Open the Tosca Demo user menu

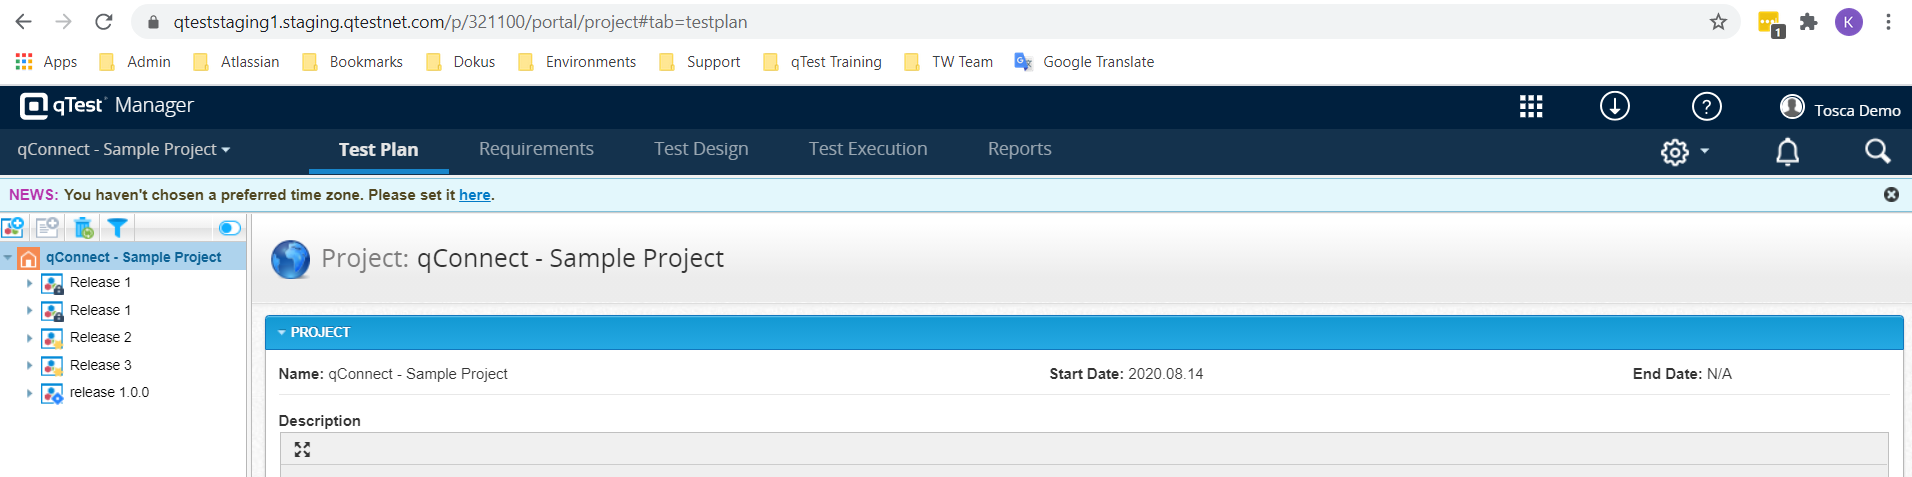click(x=1840, y=107)
